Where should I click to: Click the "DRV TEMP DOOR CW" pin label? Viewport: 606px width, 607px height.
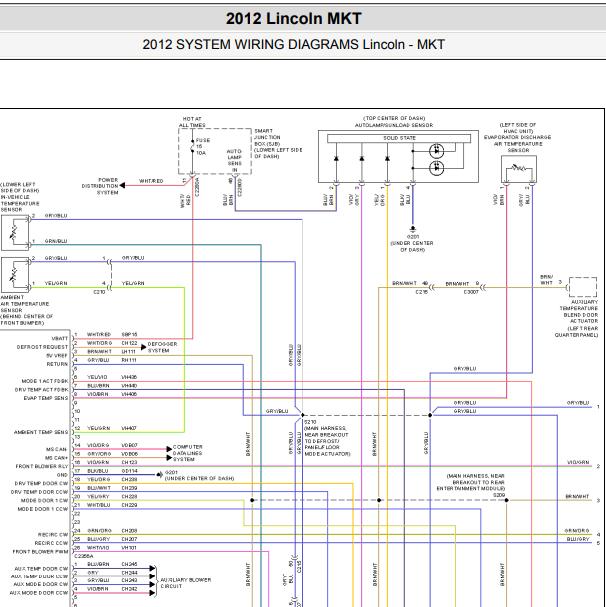pos(41,483)
